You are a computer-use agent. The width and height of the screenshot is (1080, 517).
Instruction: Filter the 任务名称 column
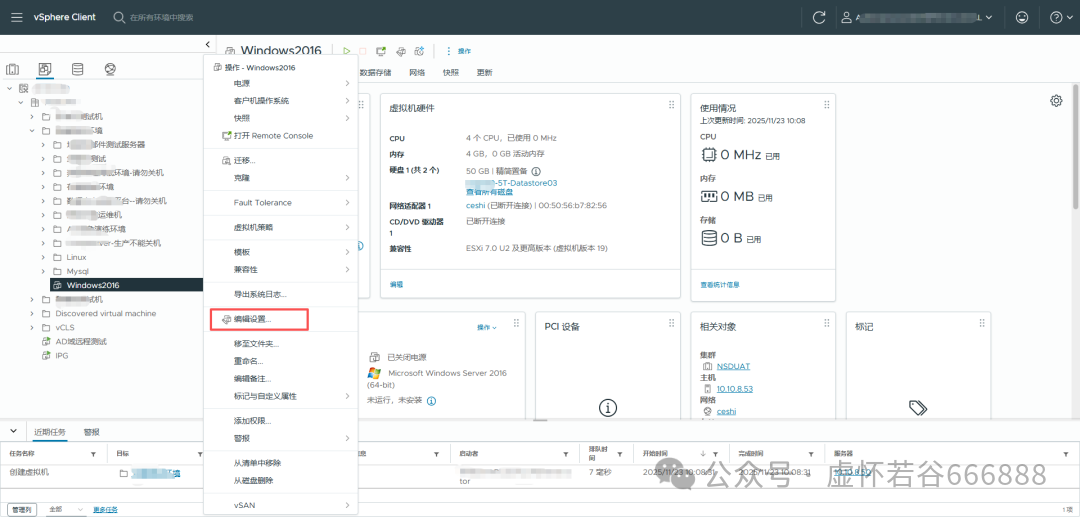tap(94, 454)
